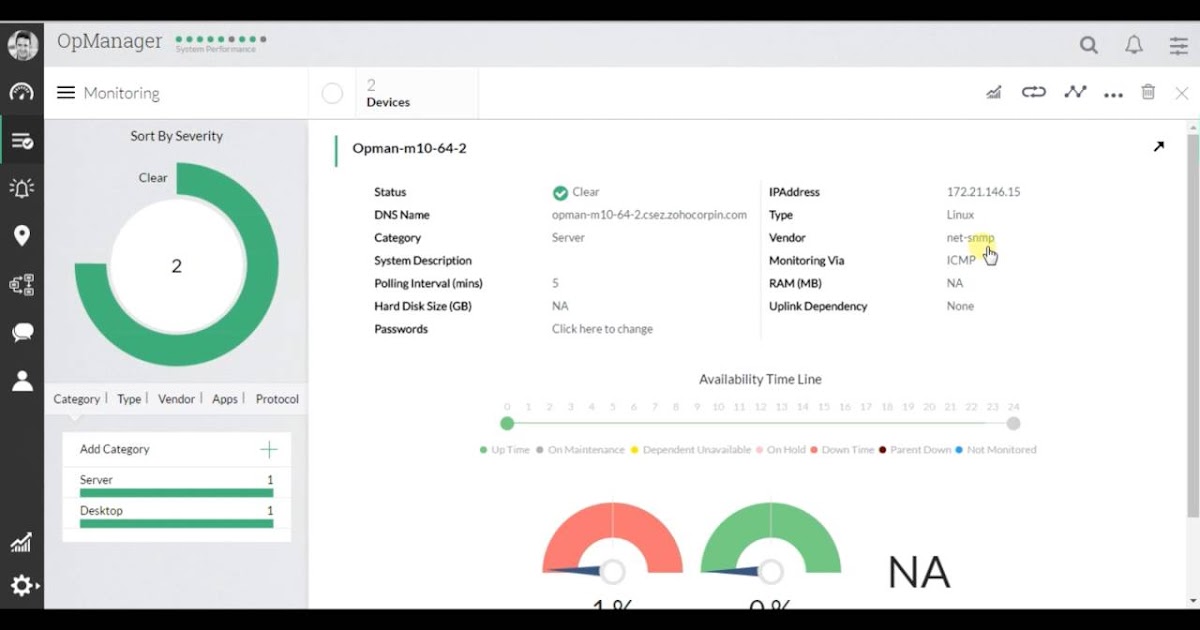This screenshot has width=1200, height=630.
Task: Open the display options sliders icon
Action: [x=1179, y=45]
